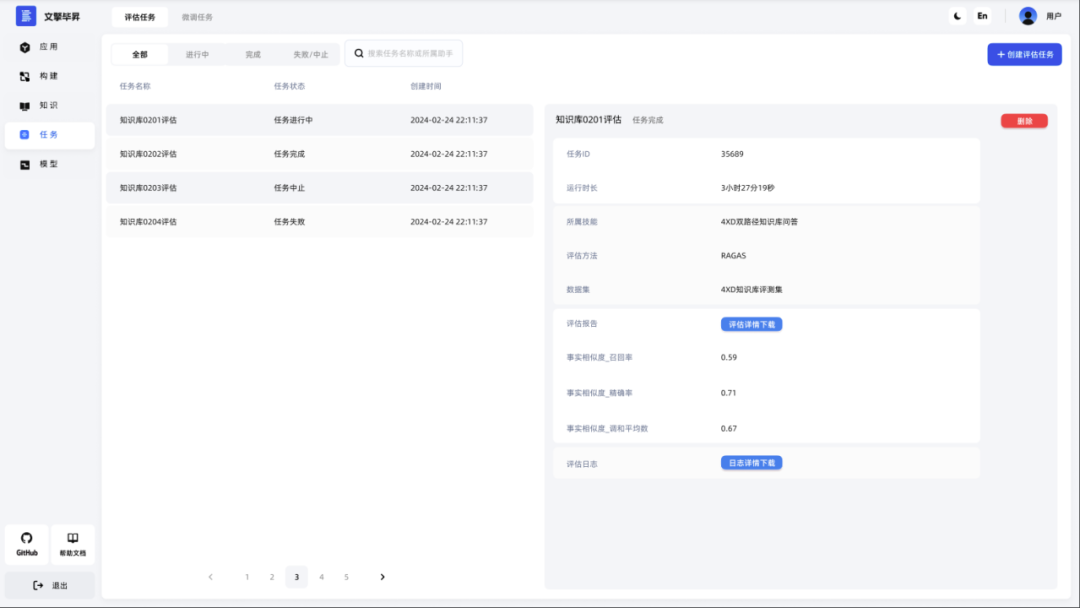Click task ID value 35689
1080x608 pixels.
coord(732,154)
